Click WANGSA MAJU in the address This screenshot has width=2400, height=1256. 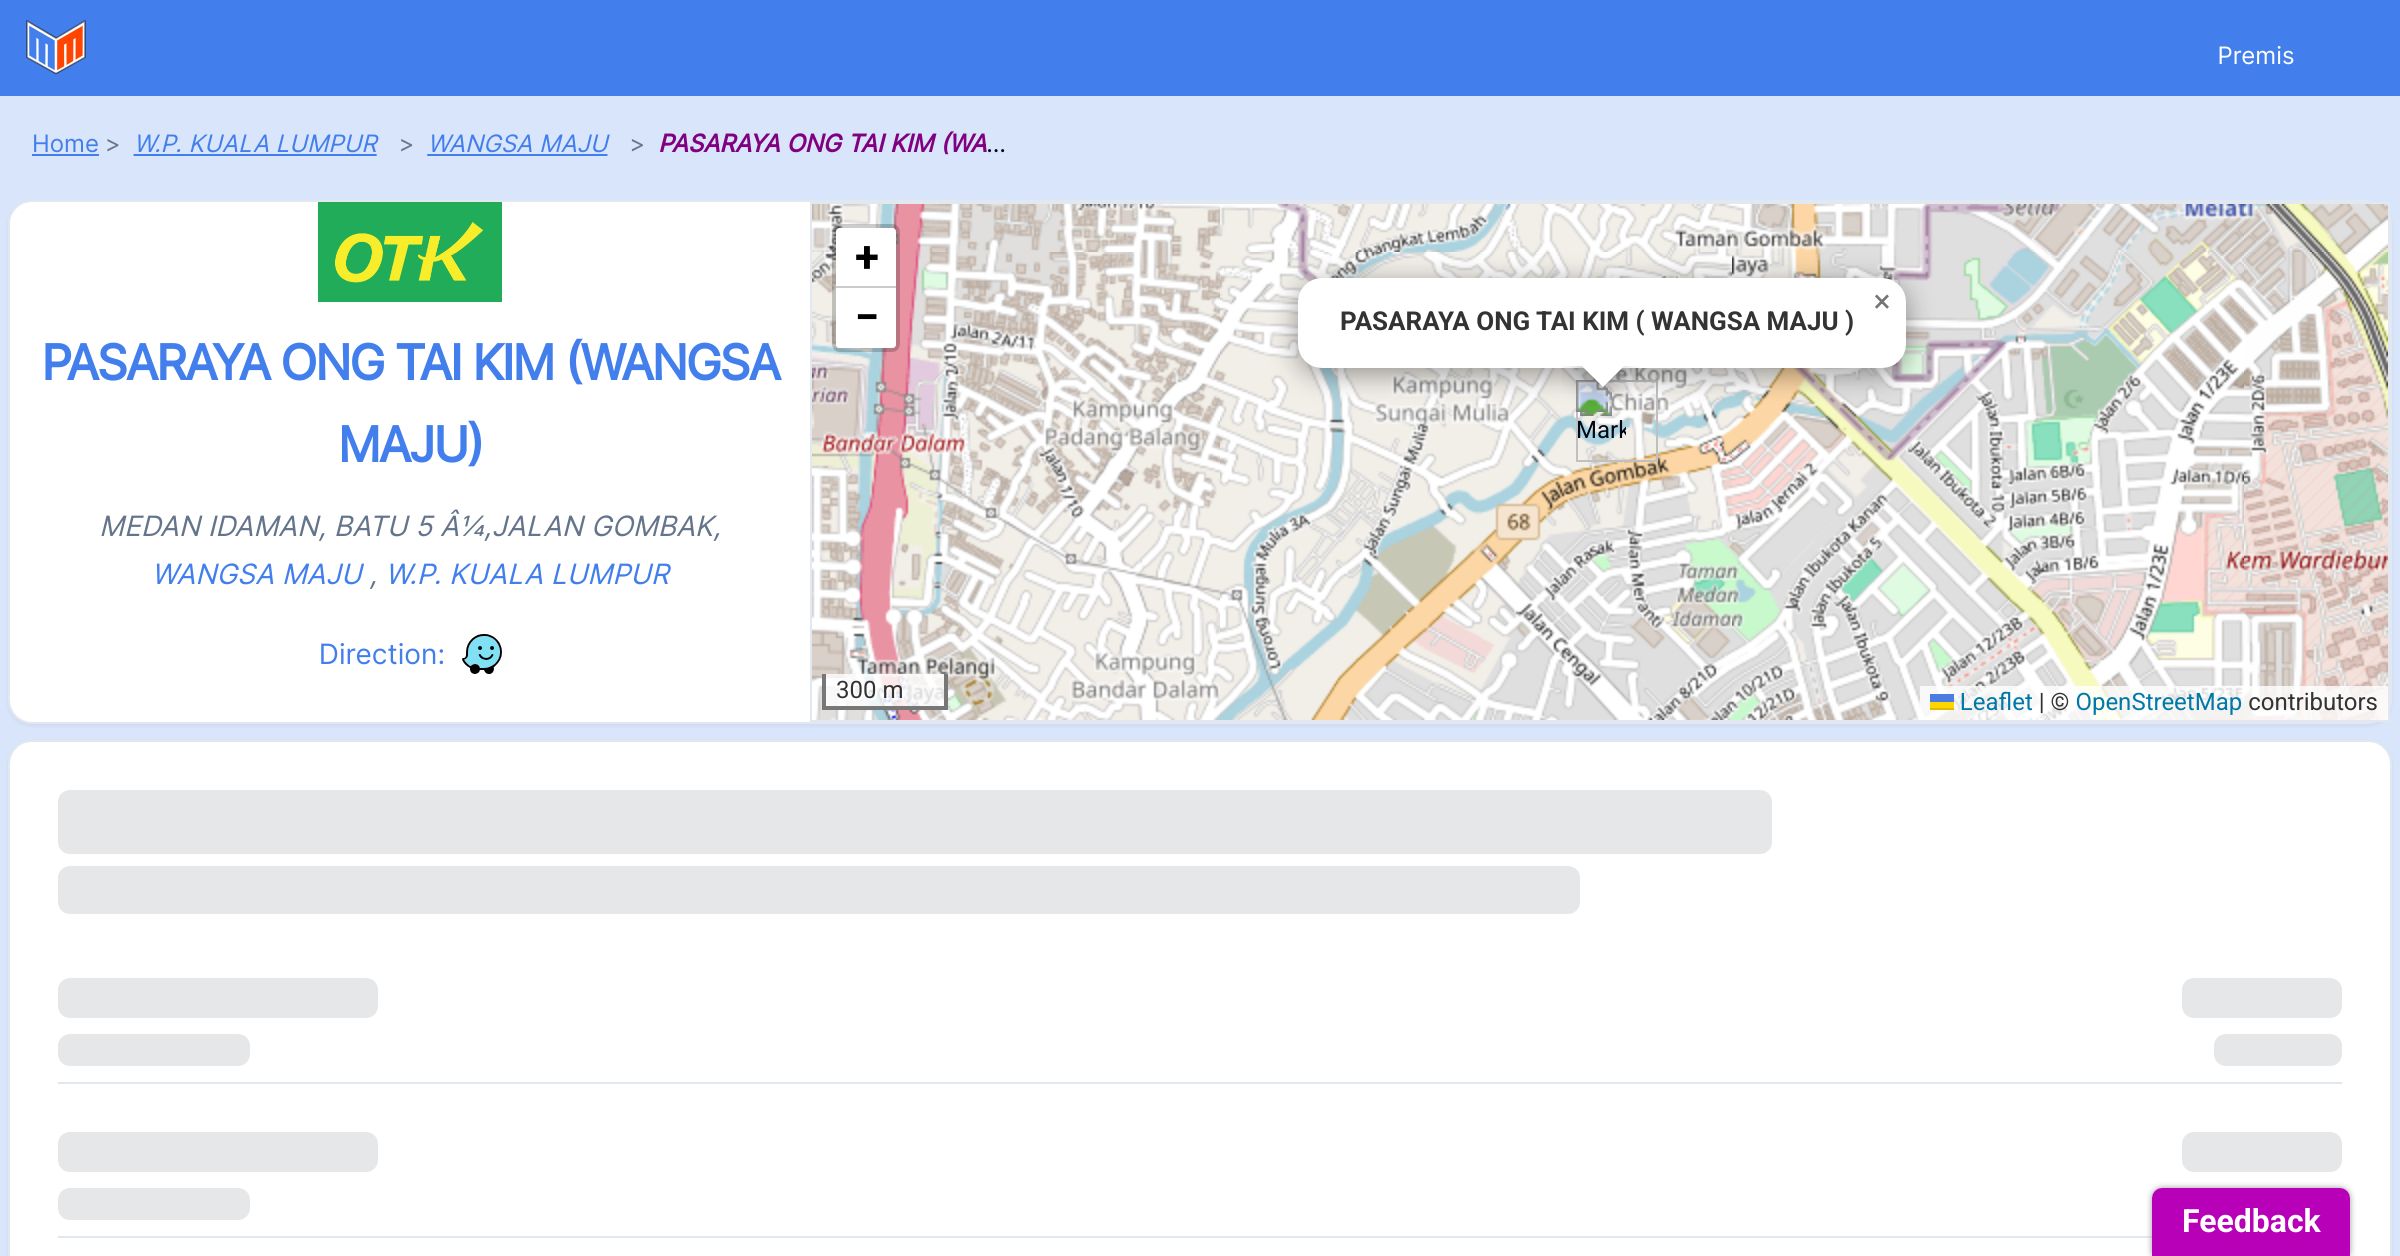coord(258,574)
